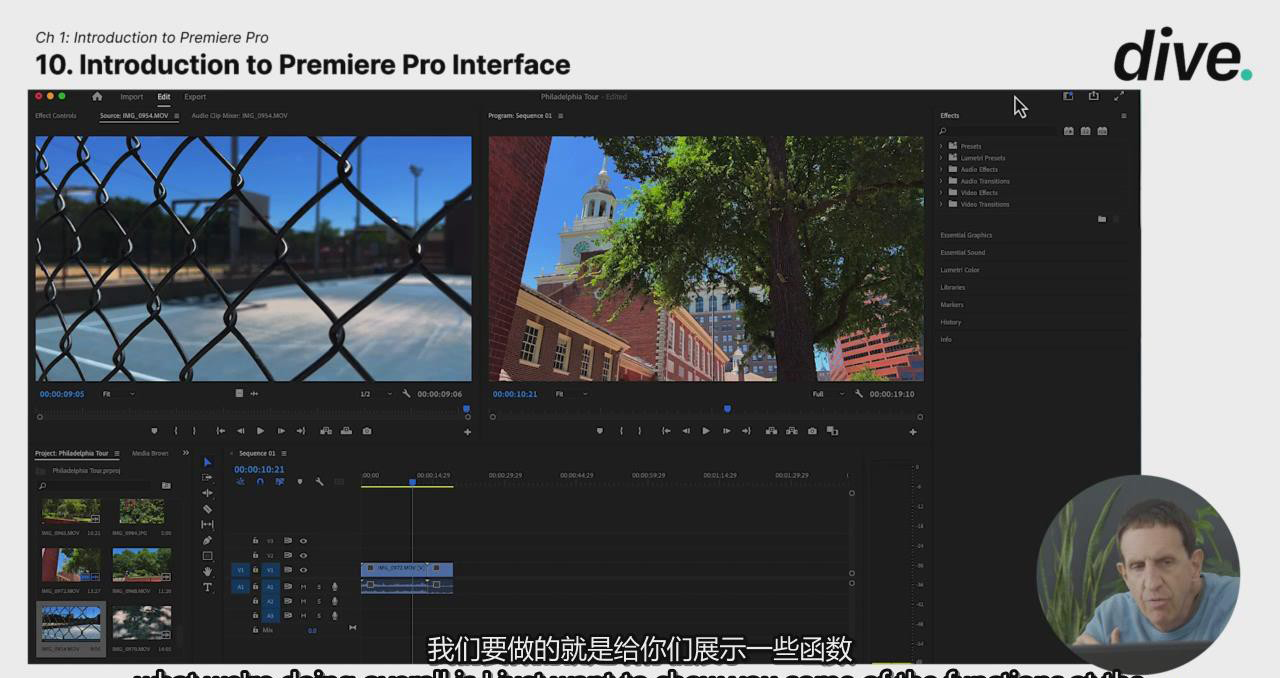
Task: Expand the Presets folder
Action: (x=942, y=146)
